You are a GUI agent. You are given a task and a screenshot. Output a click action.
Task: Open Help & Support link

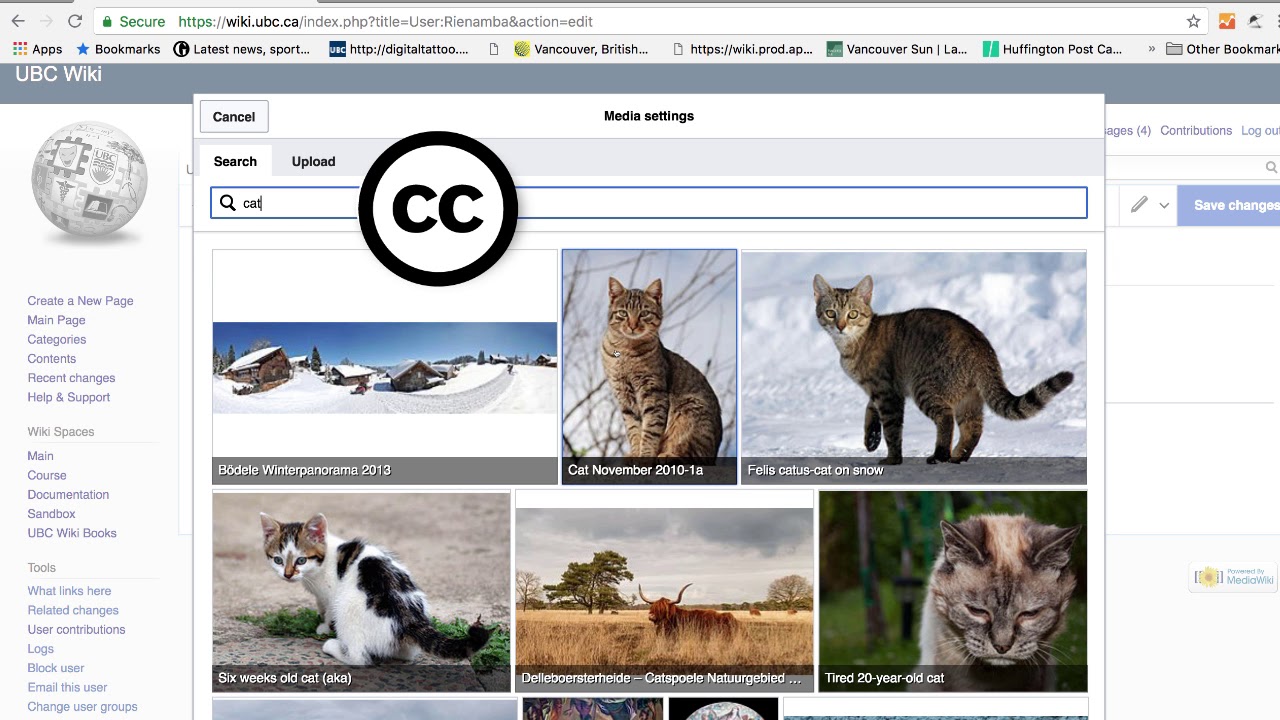[x=69, y=397]
